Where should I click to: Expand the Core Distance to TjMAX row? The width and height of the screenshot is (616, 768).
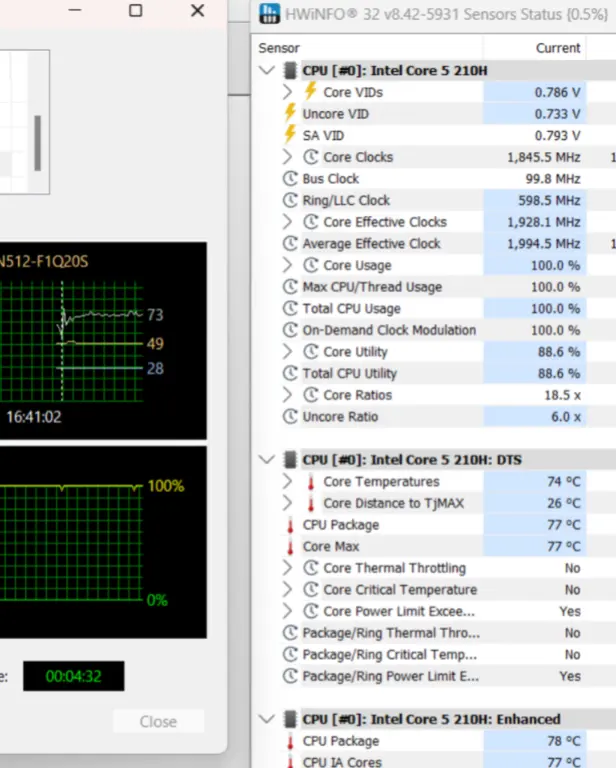click(x=287, y=503)
